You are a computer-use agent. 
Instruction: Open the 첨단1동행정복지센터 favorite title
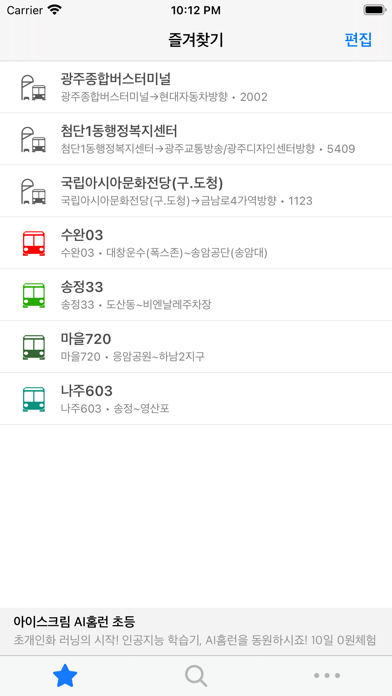click(119, 131)
